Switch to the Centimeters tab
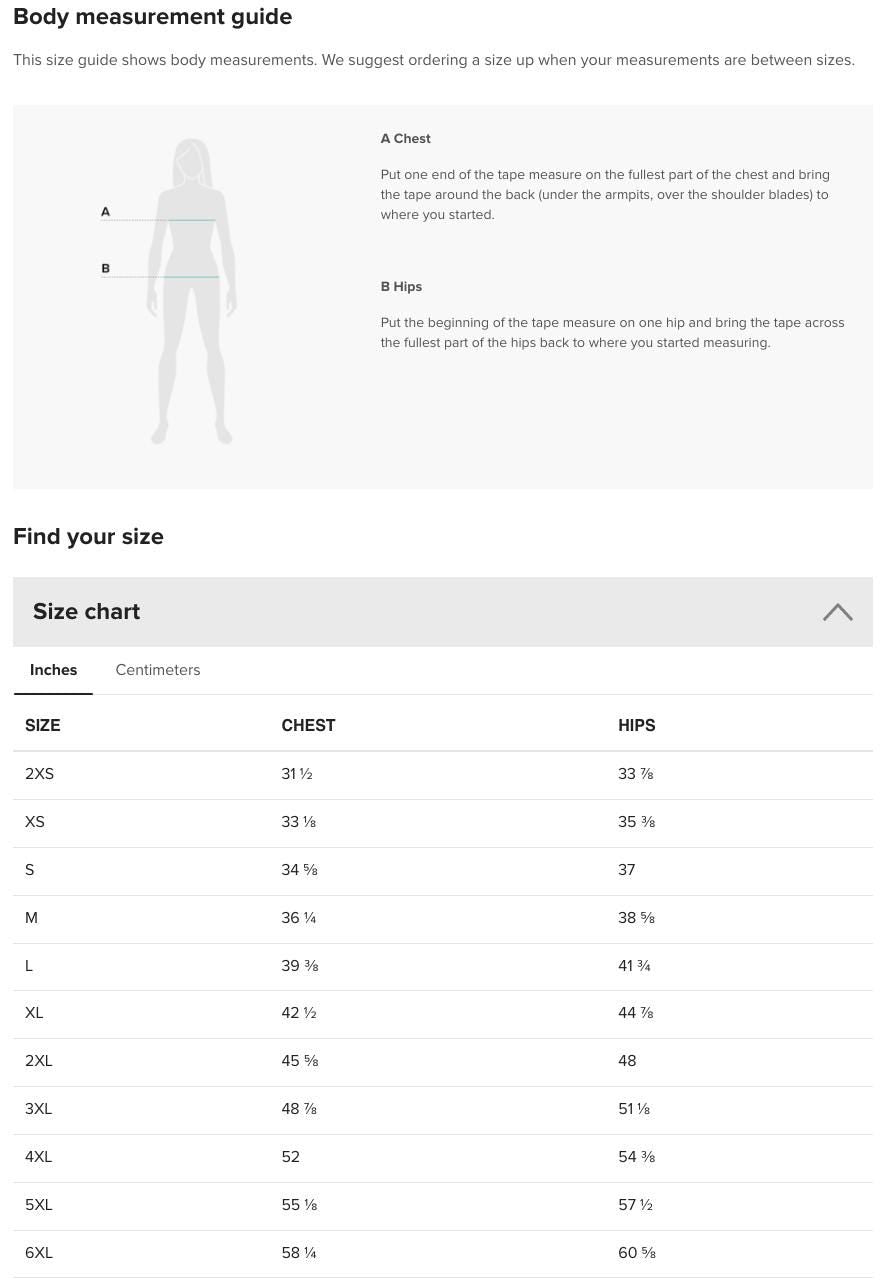888x1284 pixels. 157,670
